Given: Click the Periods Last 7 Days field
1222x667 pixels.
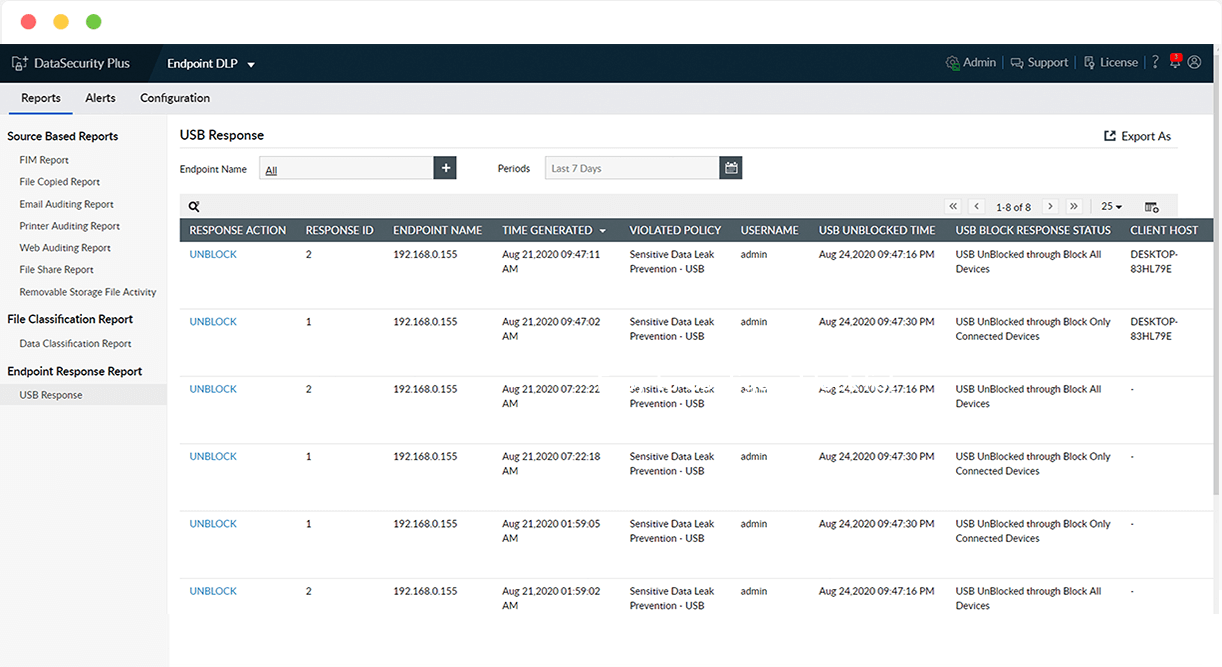Looking at the screenshot, I should click(x=632, y=168).
